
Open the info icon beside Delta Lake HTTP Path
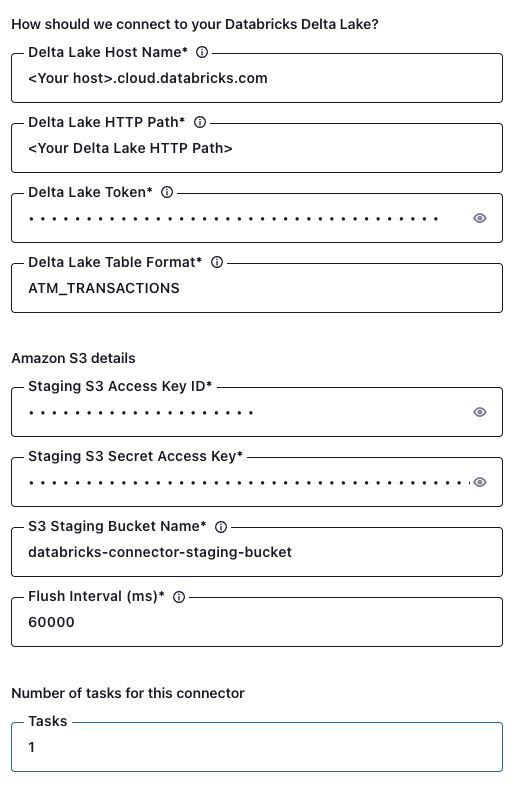pos(200,123)
